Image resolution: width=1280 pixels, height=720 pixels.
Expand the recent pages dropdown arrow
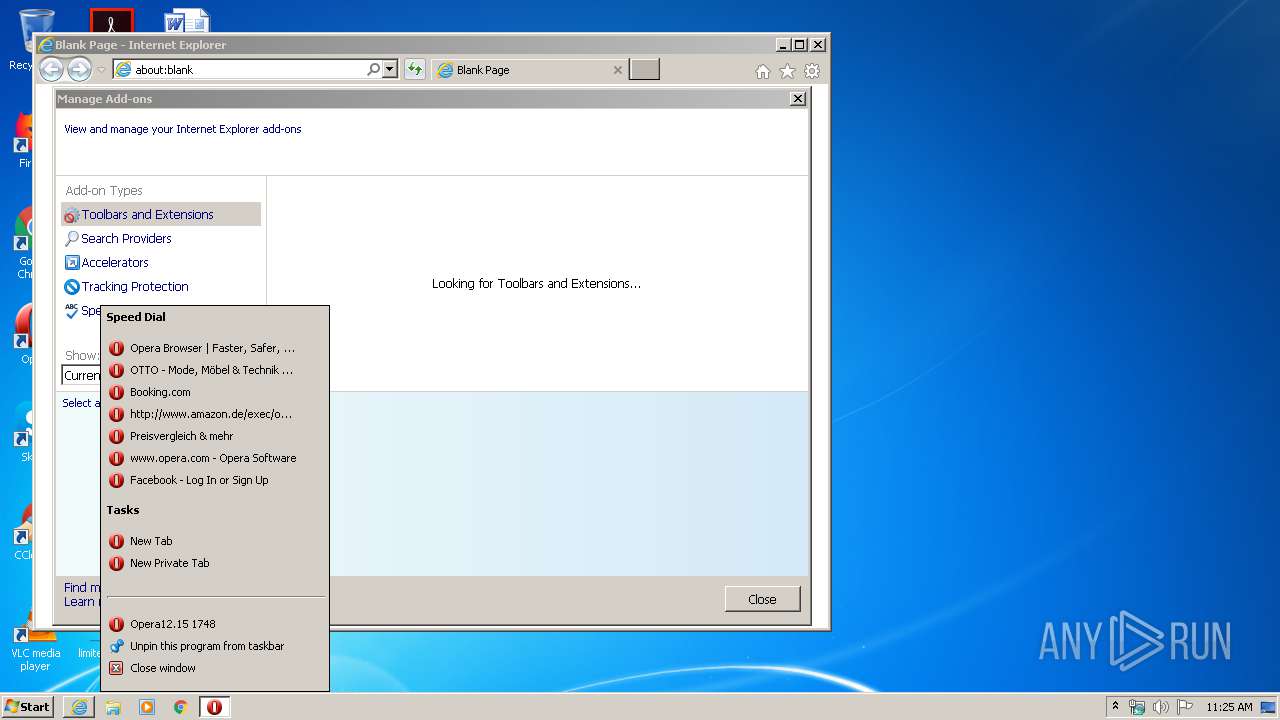pos(101,70)
